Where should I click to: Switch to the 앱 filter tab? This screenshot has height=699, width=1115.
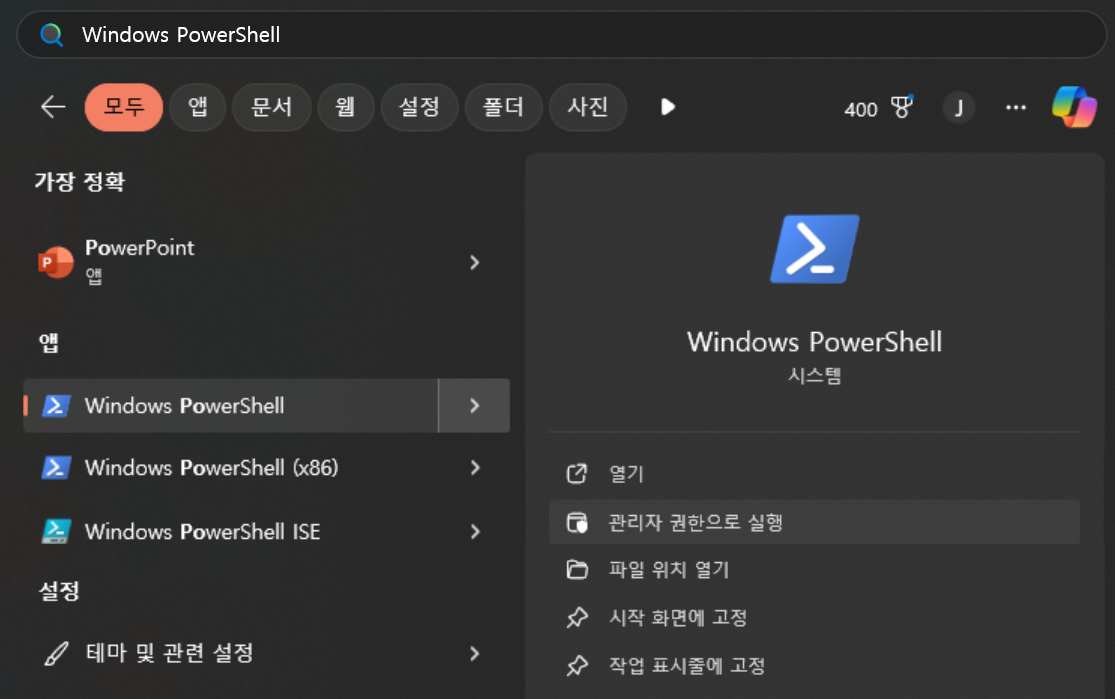(198, 107)
